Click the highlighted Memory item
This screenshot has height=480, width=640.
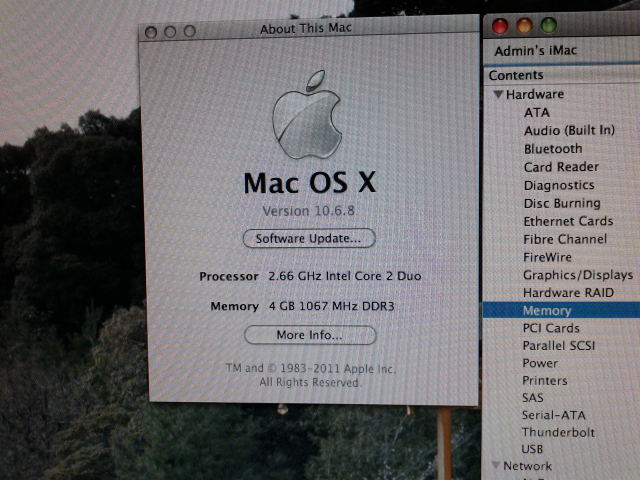click(x=546, y=311)
